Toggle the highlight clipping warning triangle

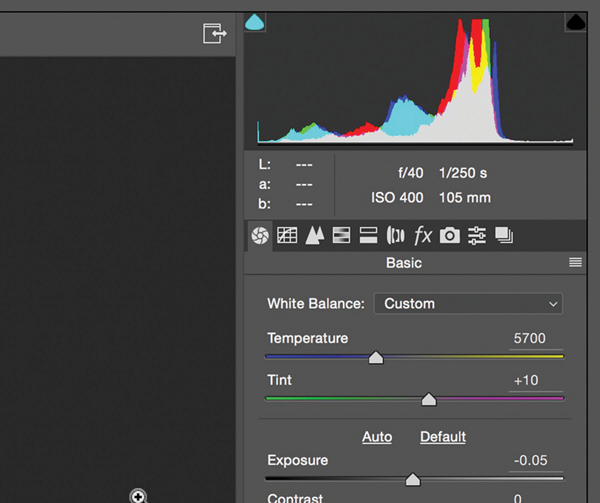tap(576, 21)
